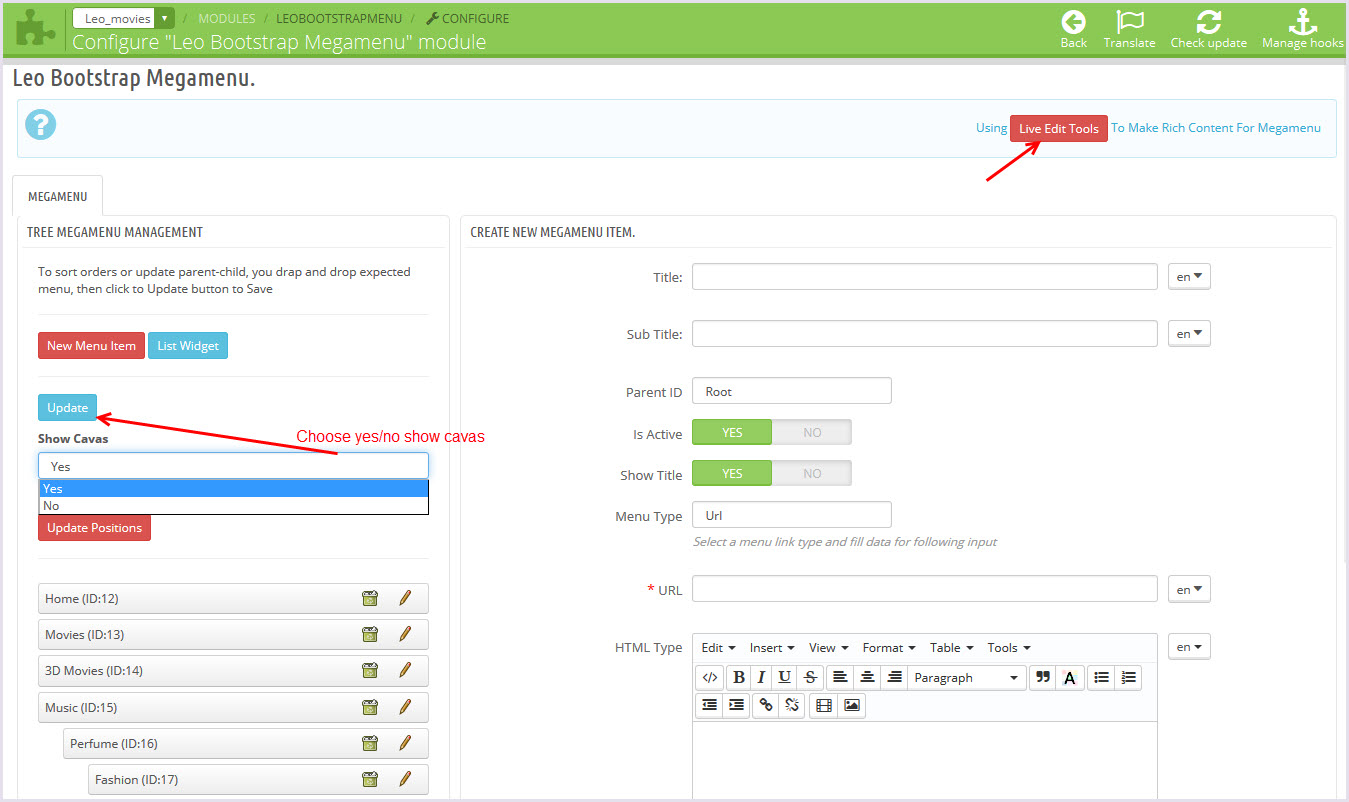Image resolution: width=1349 pixels, height=802 pixels.
Task: Click the blue question mark help icon
Action: click(x=41, y=125)
